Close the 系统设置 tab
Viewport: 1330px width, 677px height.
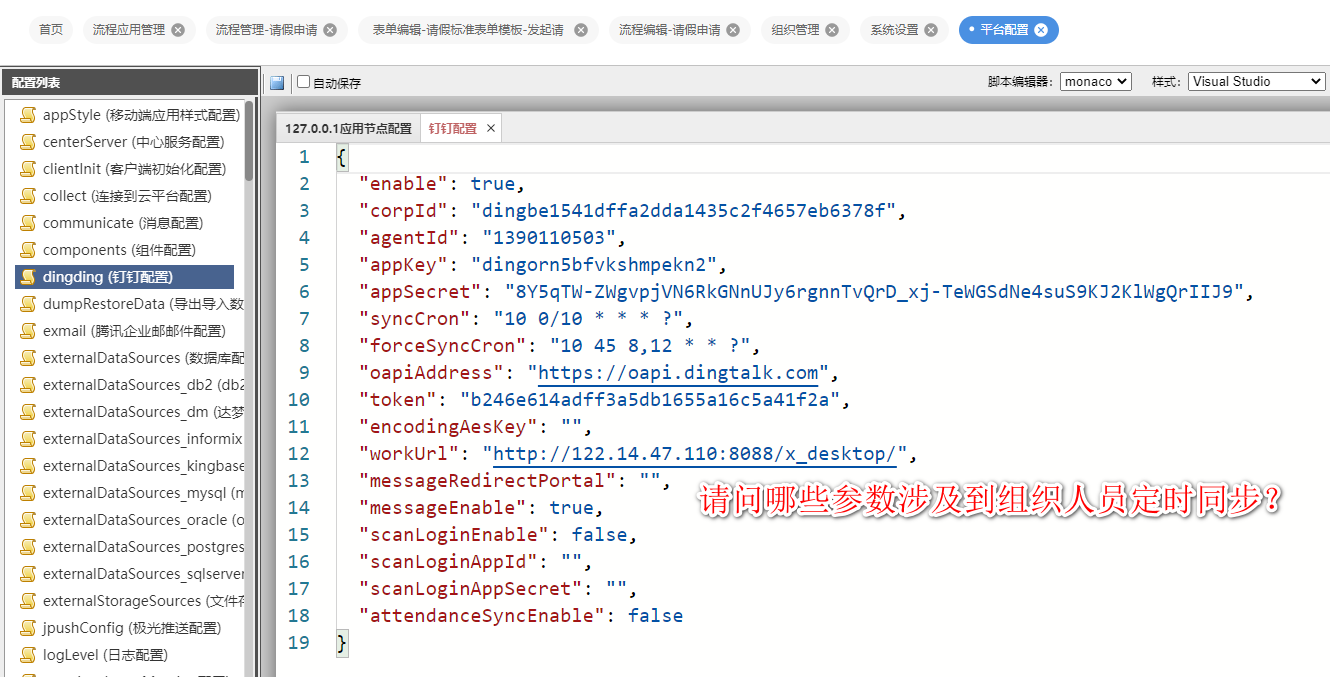[930, 30]
